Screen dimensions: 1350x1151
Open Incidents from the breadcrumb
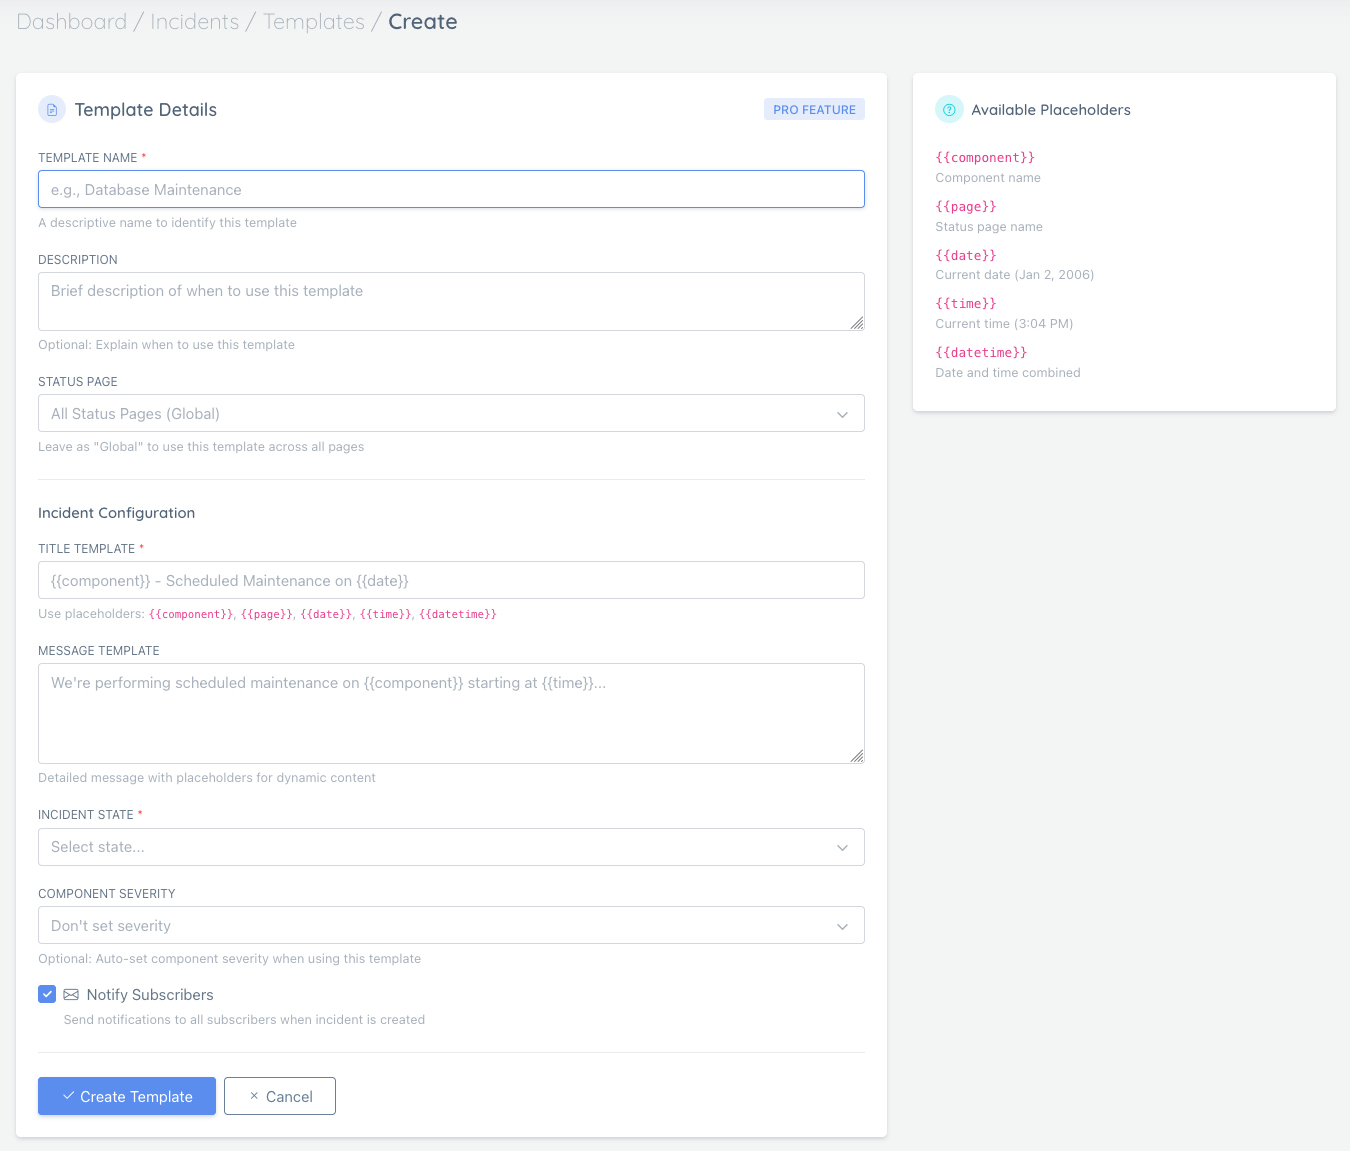coord(194,21)
